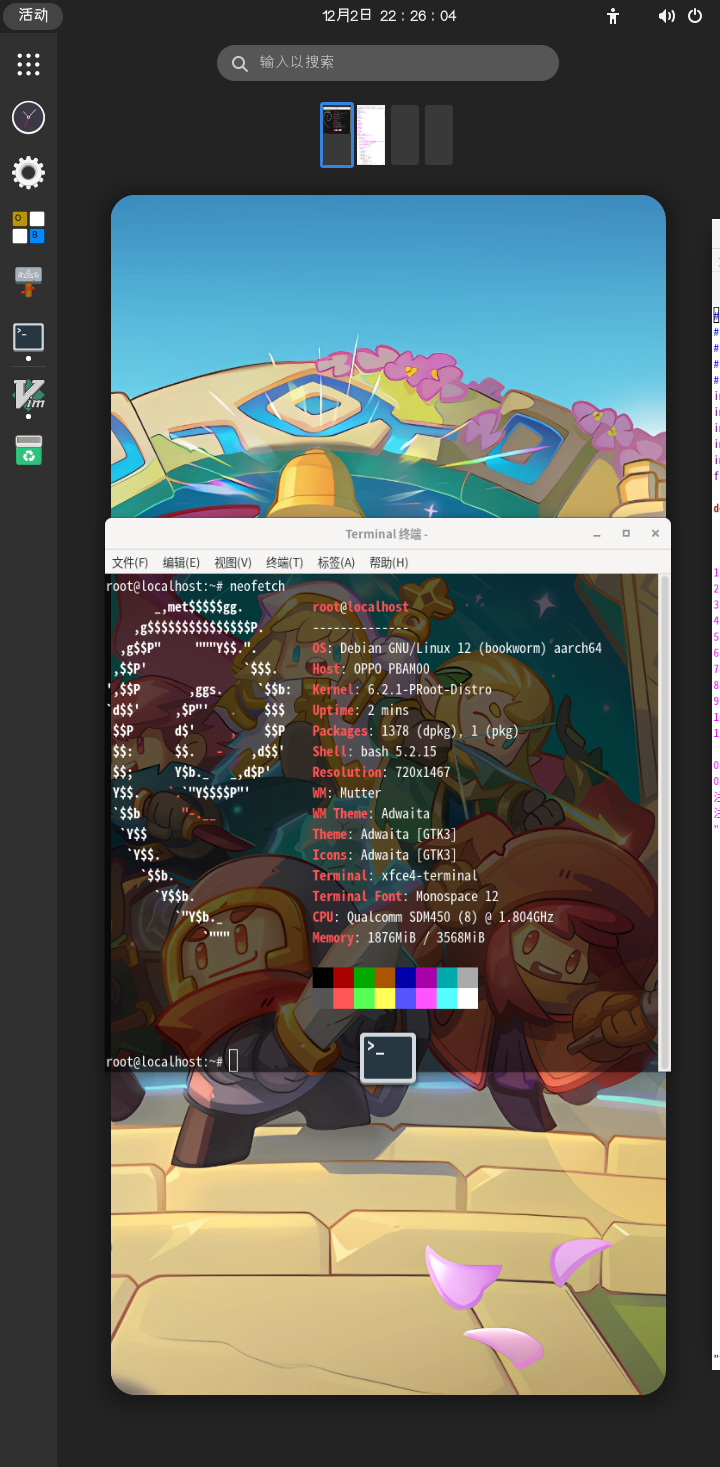The height and width of the screenshot is (1467, 720).
Task: Select the first workspace thumbnail
Action: coord(337,135)
